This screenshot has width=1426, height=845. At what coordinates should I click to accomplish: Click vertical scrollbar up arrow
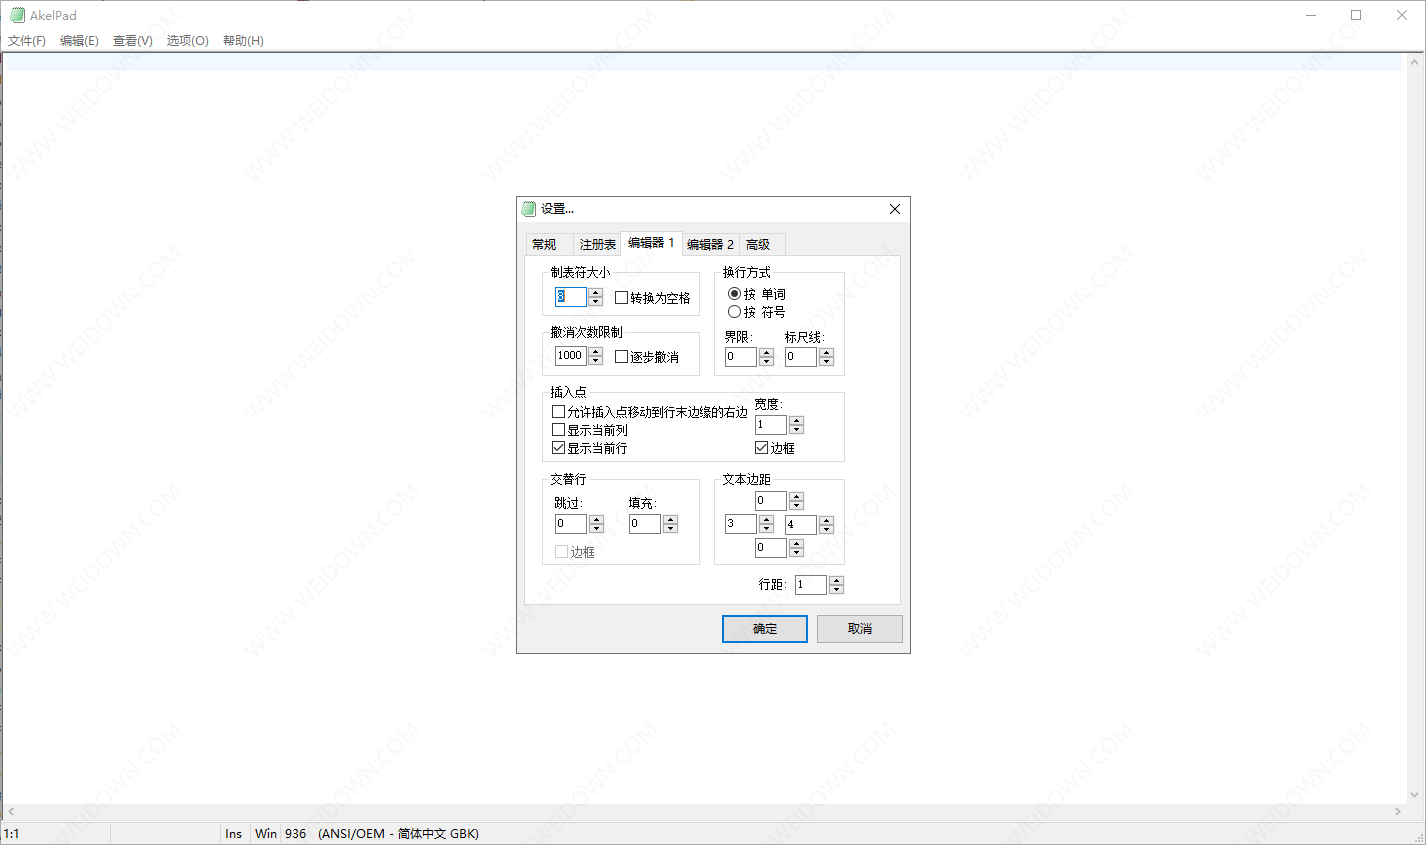tap(1414, 62)
